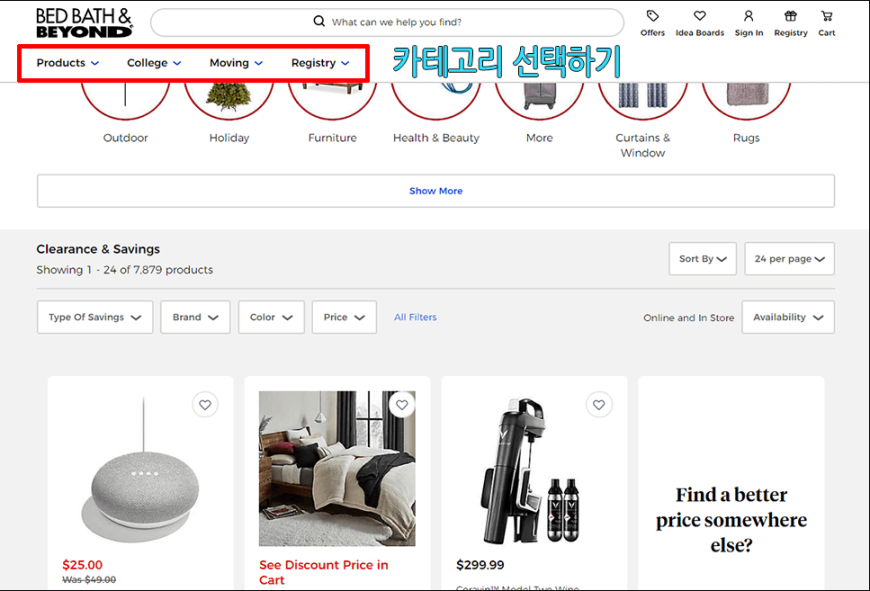Focus the search input field

coord(387,22)
